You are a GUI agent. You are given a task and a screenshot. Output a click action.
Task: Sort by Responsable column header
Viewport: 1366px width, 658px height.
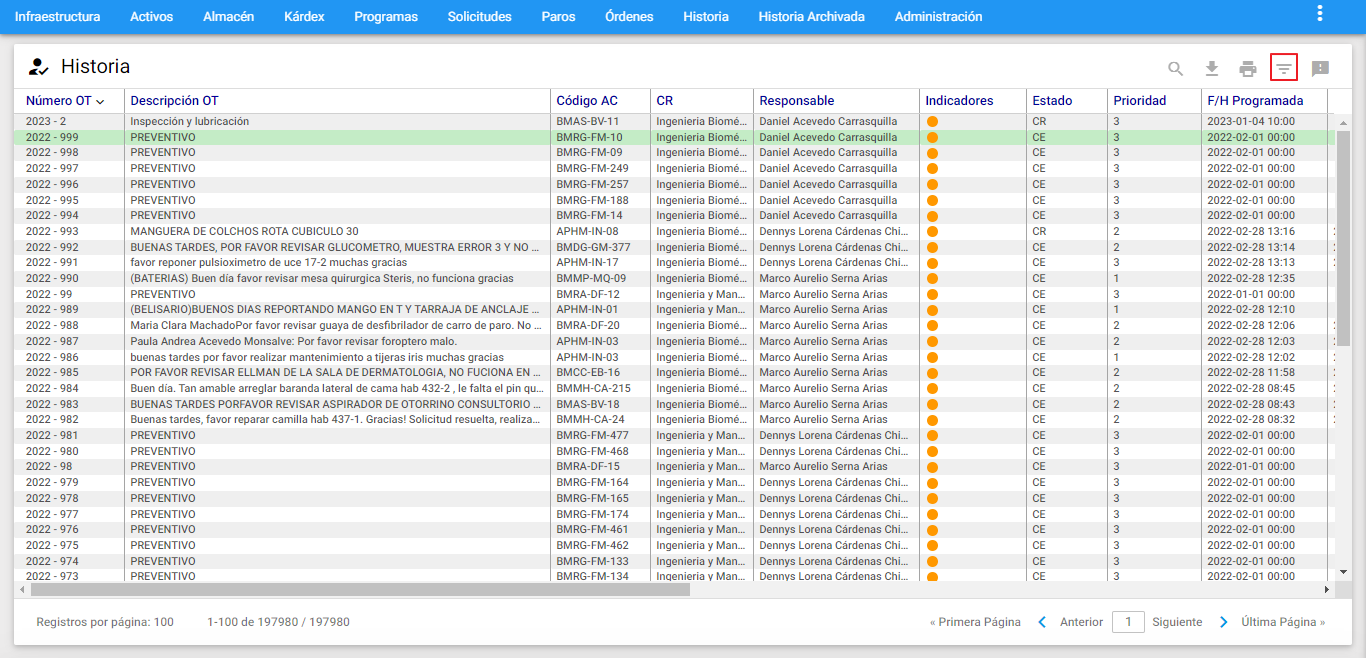tap(797, 101)
